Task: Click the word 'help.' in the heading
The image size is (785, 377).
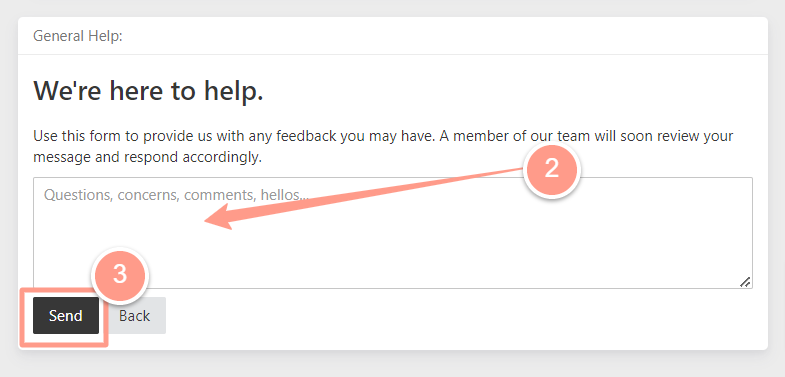Action: pyautogui.click(x=233, y=92)
